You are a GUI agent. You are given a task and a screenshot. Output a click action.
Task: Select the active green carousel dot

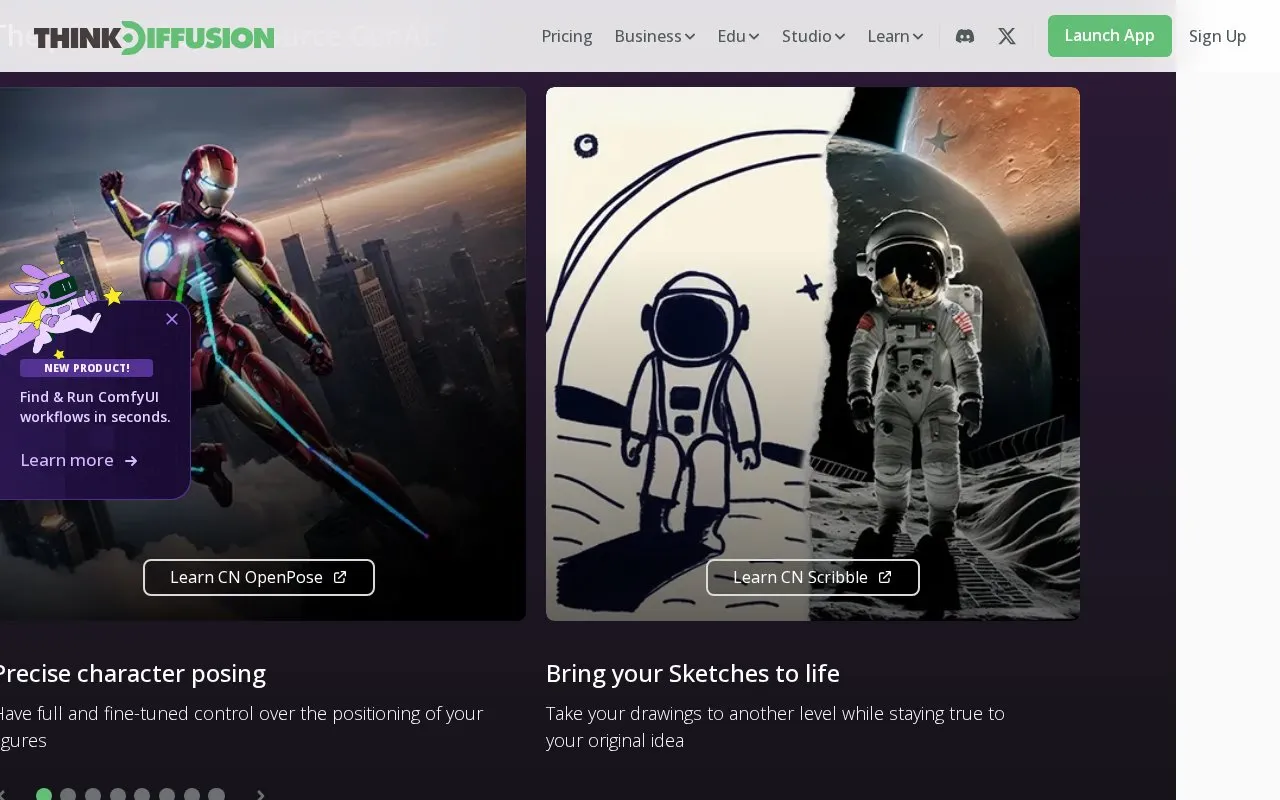tap(44, 795)
